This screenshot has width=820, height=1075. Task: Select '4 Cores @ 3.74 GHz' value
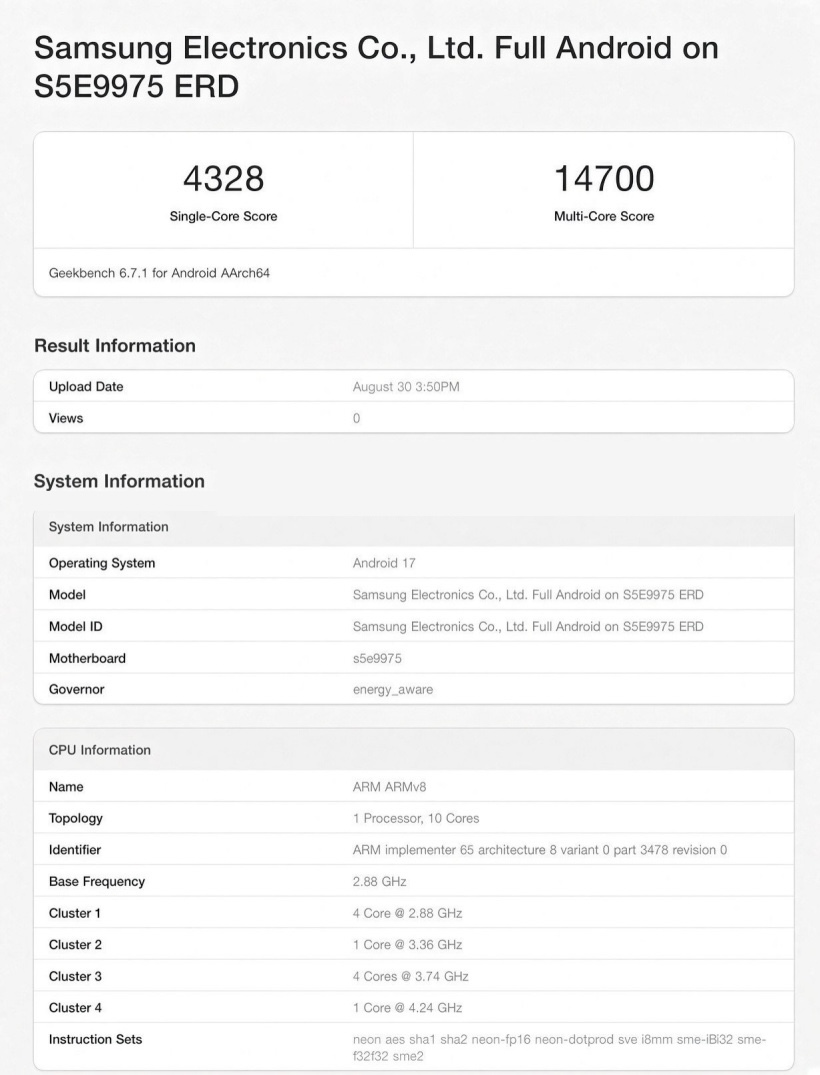(411, 976)
